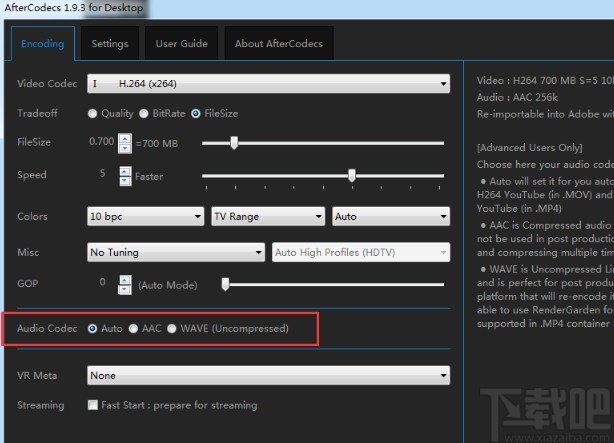Image resolution: width=614 pixels, height=443 pixels.
Task: Click the 'Misc' label
Action: coord(28,252)
